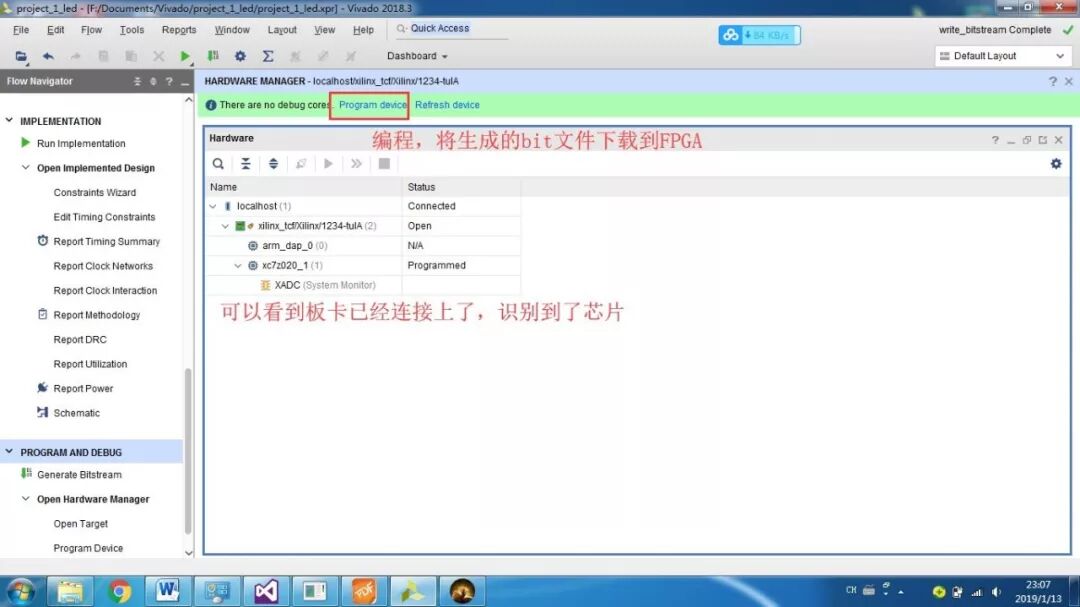Image resolution: width=1080 pixels, height=607 pixels.
Task: Collapse the localhost tree node
Action: 213,206
